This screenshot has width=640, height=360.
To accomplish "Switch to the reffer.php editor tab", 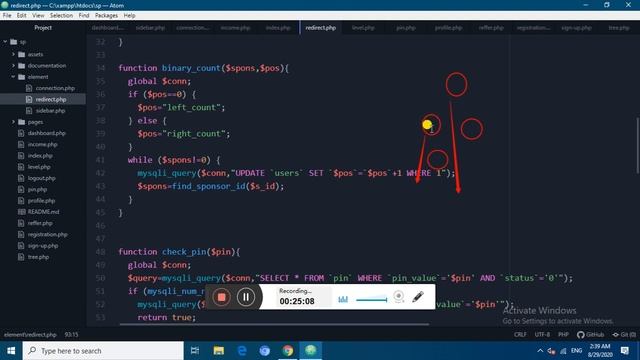I will click(x=491, y=28).
